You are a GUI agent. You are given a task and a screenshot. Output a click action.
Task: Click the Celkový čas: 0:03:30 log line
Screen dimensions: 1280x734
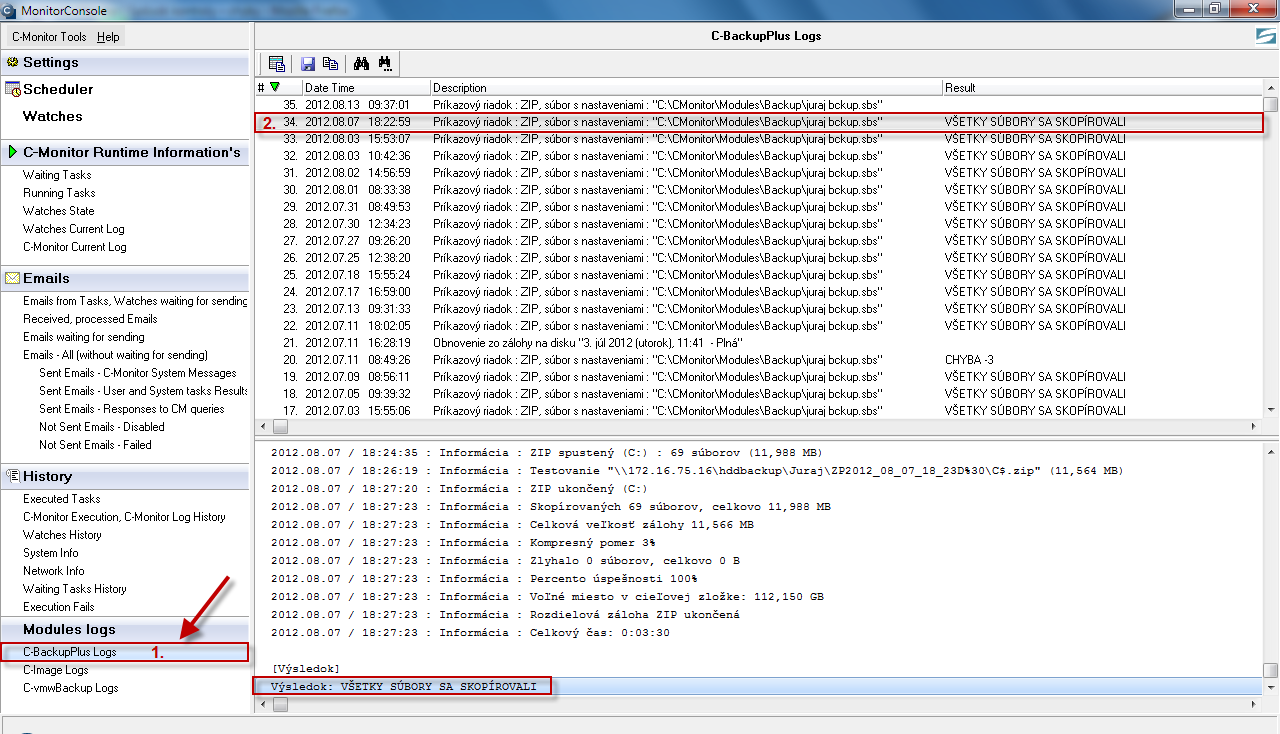pyautogui.click(x=470, y=633)
